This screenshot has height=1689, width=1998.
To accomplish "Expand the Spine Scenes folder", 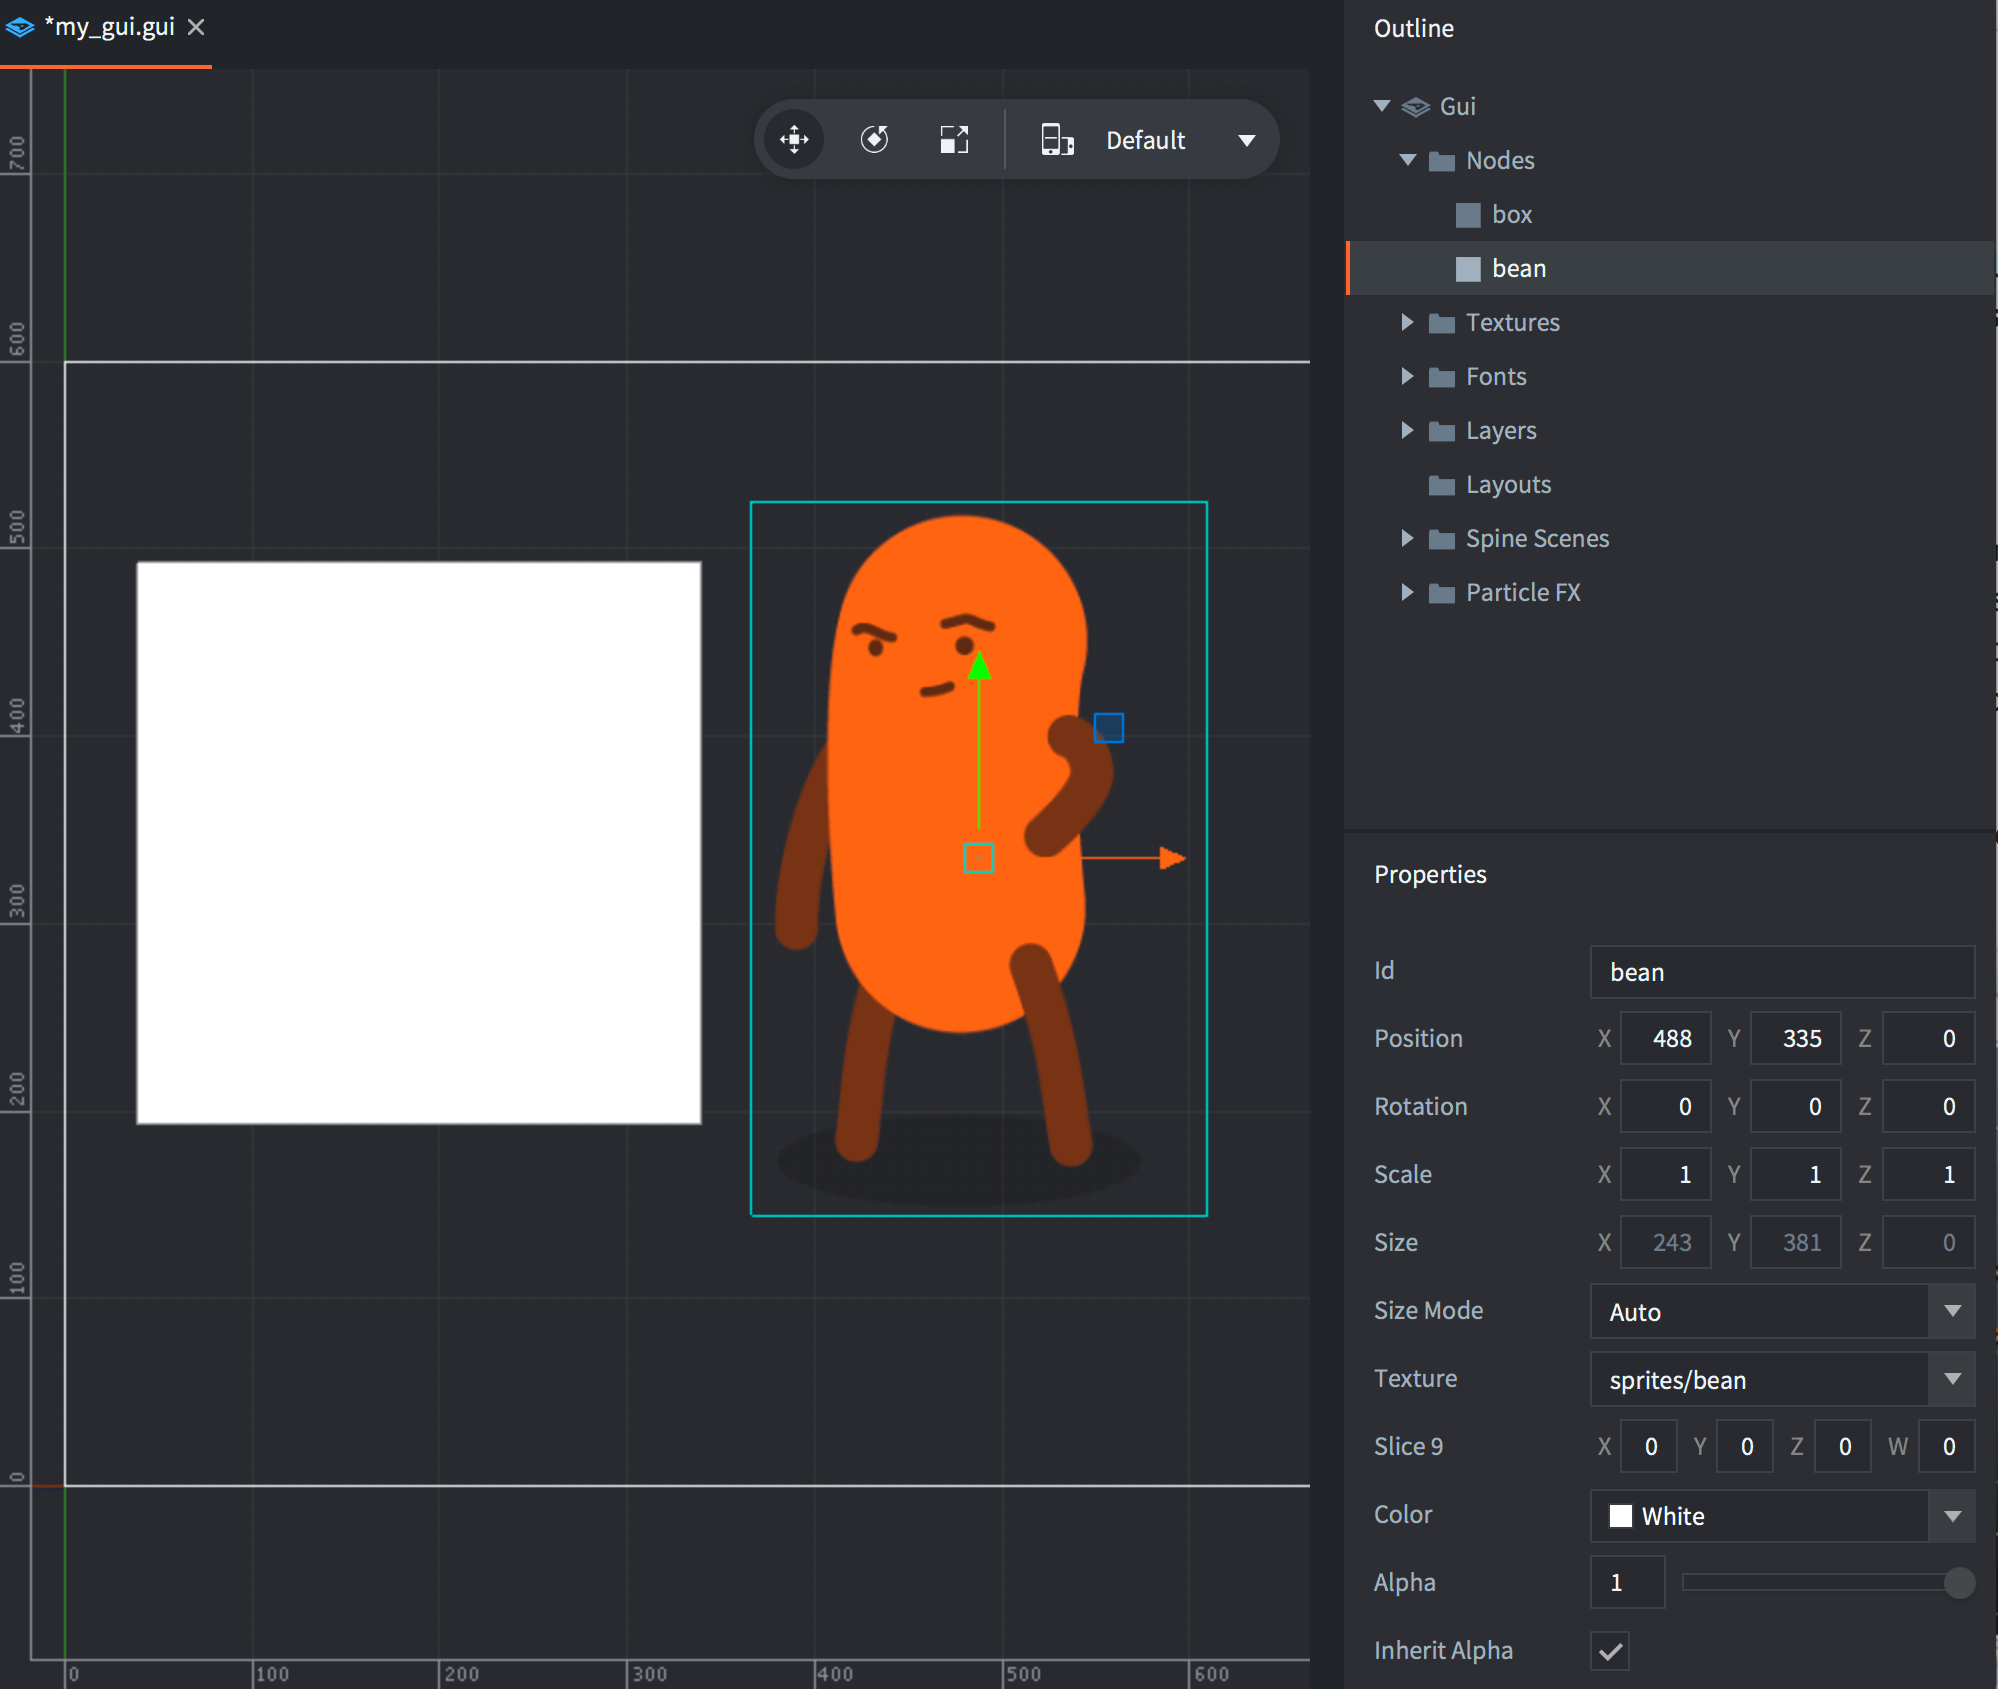I will [1407, 538].
